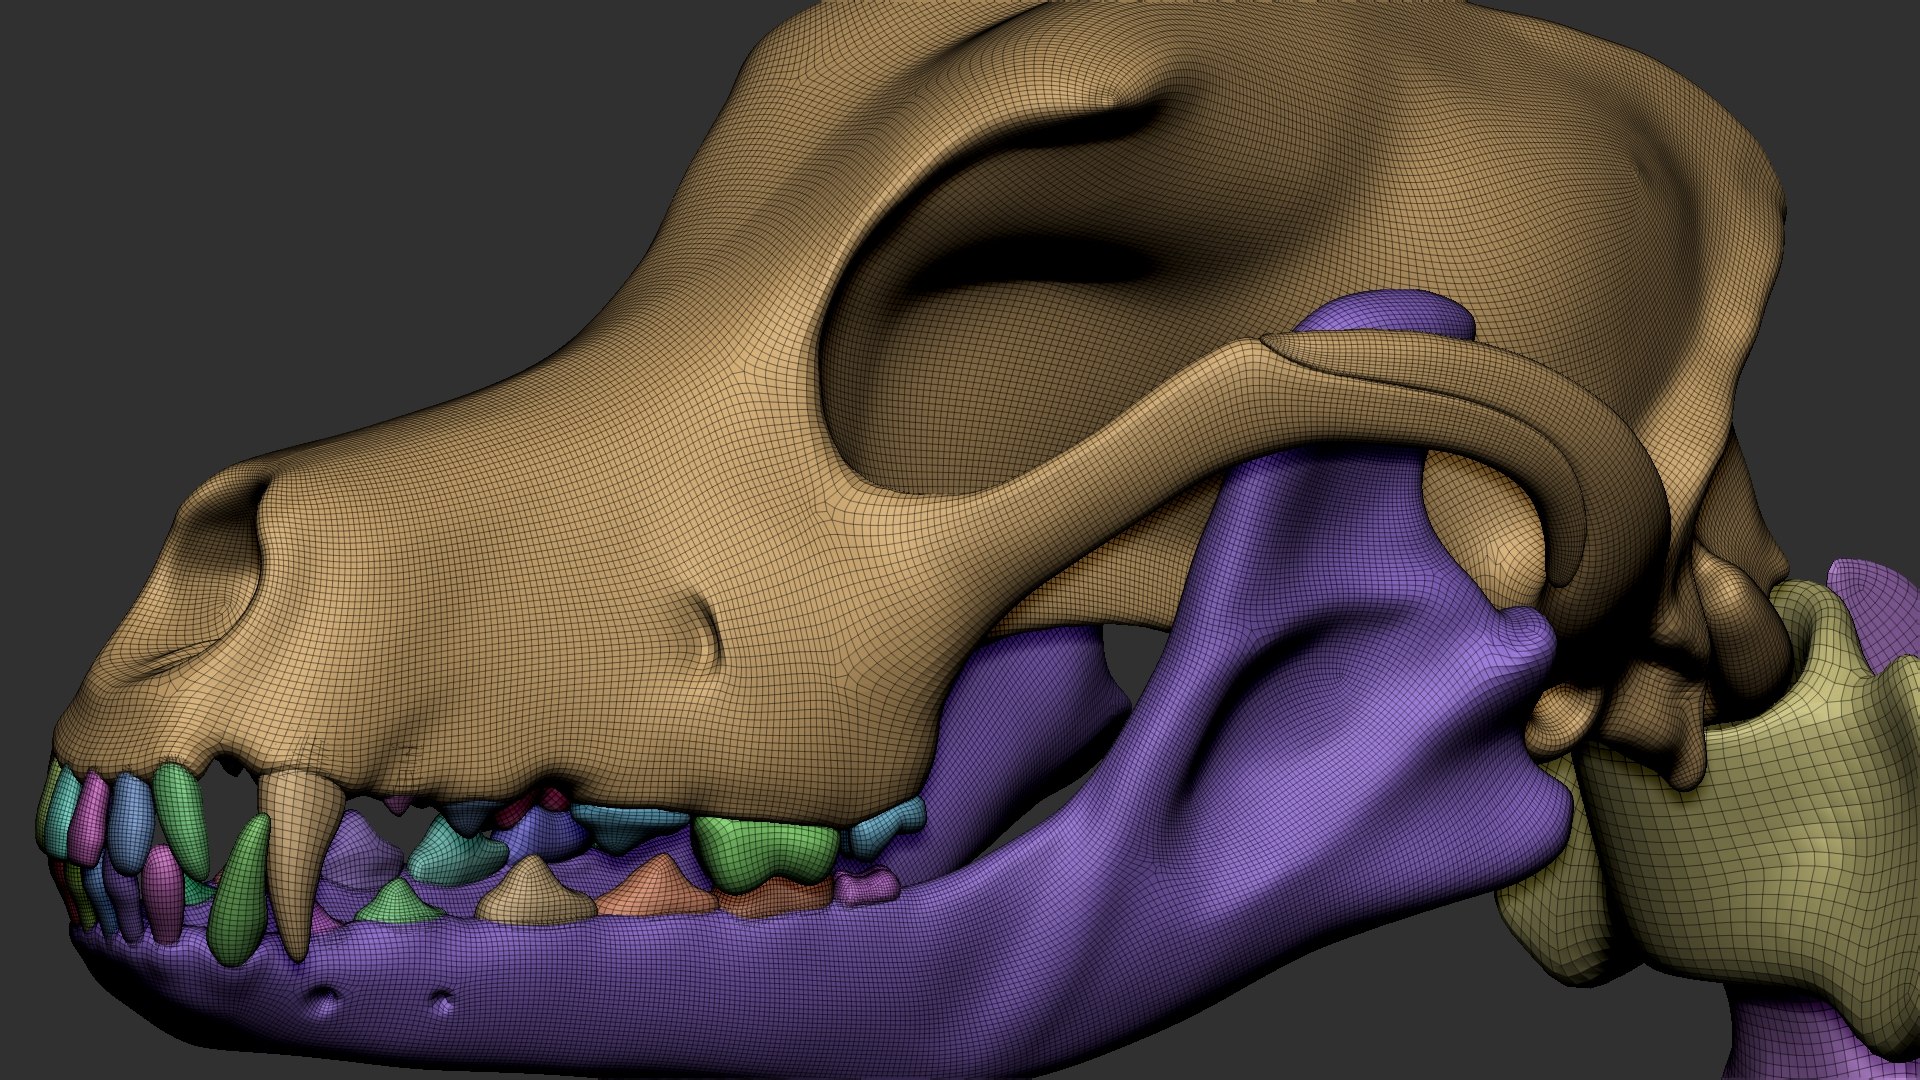
Task: Click the large green upper carnassial tooth
Action: click(765, 850)
